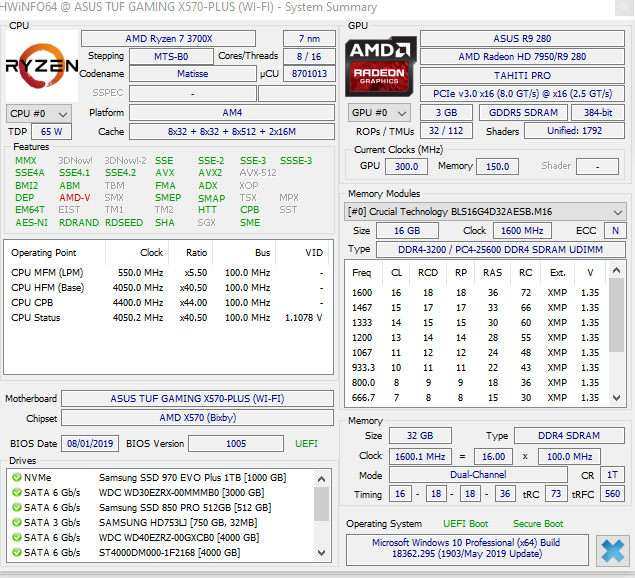The height and width of the screenshot is (578, 635).
Task: Click the BIOS date 08/01/2019 field
Action: tap(90, 444)
